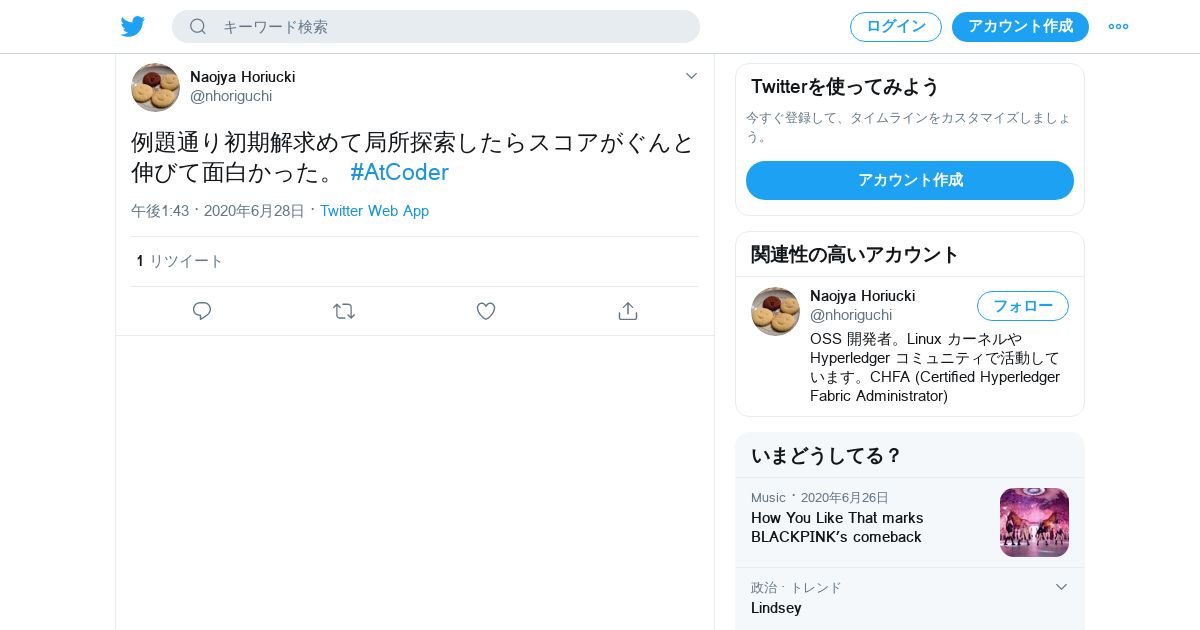
Task: Expand the tweet options chevron
Action: (x=691, y=76)
